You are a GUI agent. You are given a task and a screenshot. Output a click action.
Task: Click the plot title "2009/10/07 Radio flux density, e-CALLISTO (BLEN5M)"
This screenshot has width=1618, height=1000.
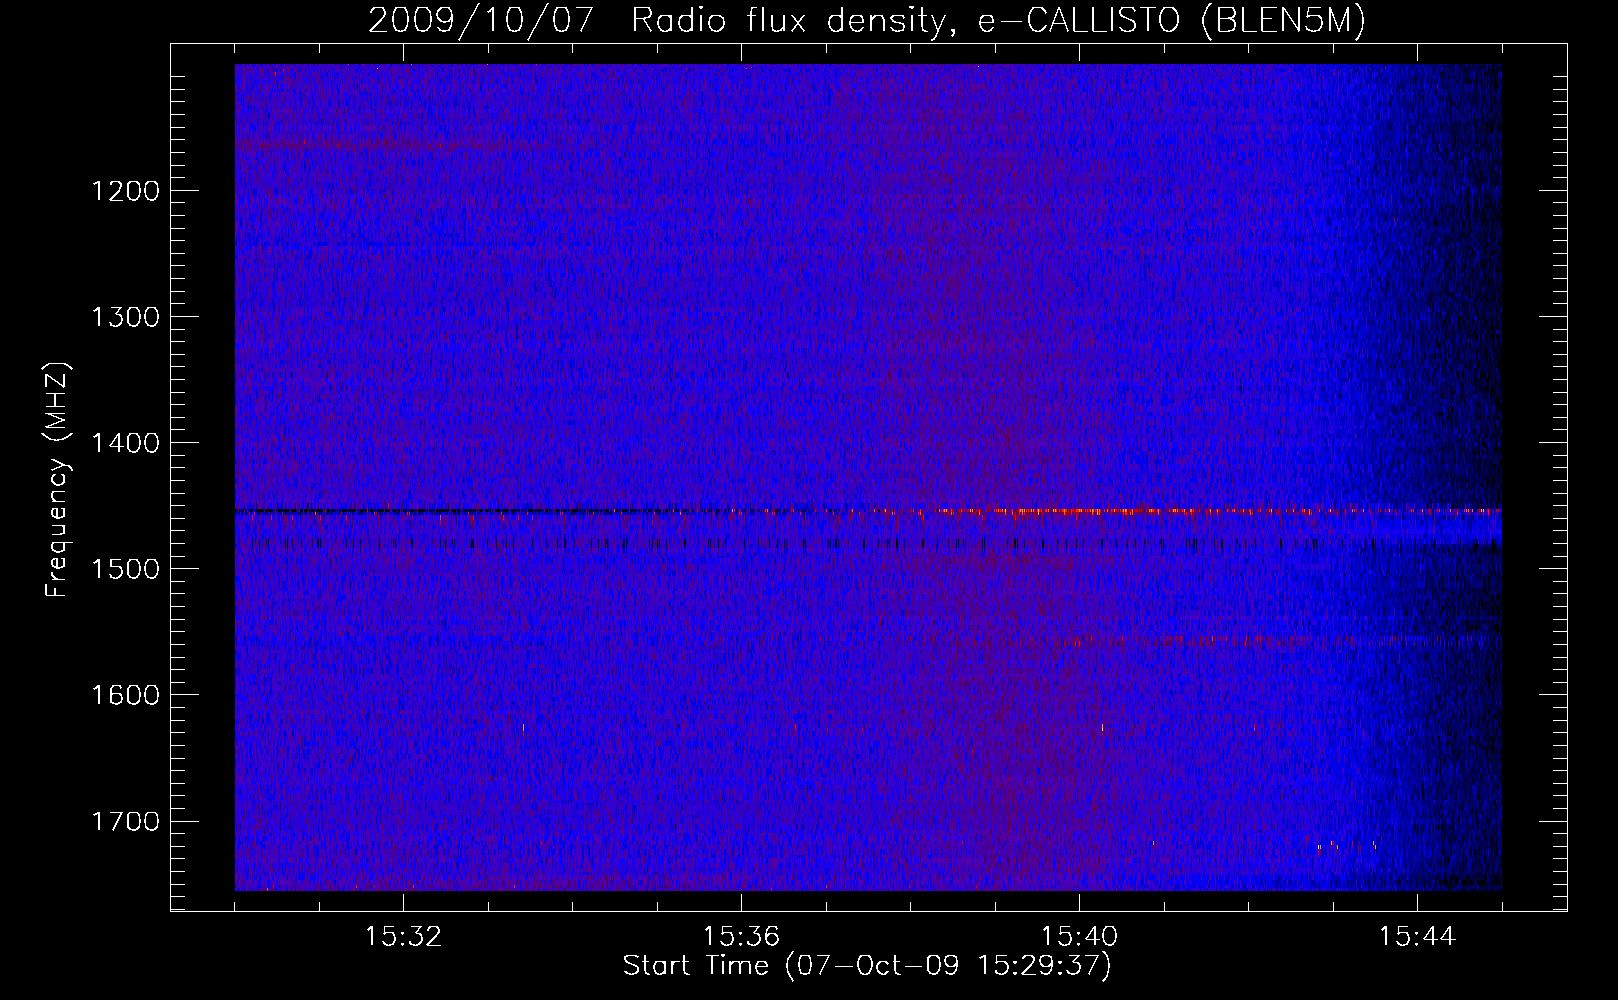867,21
